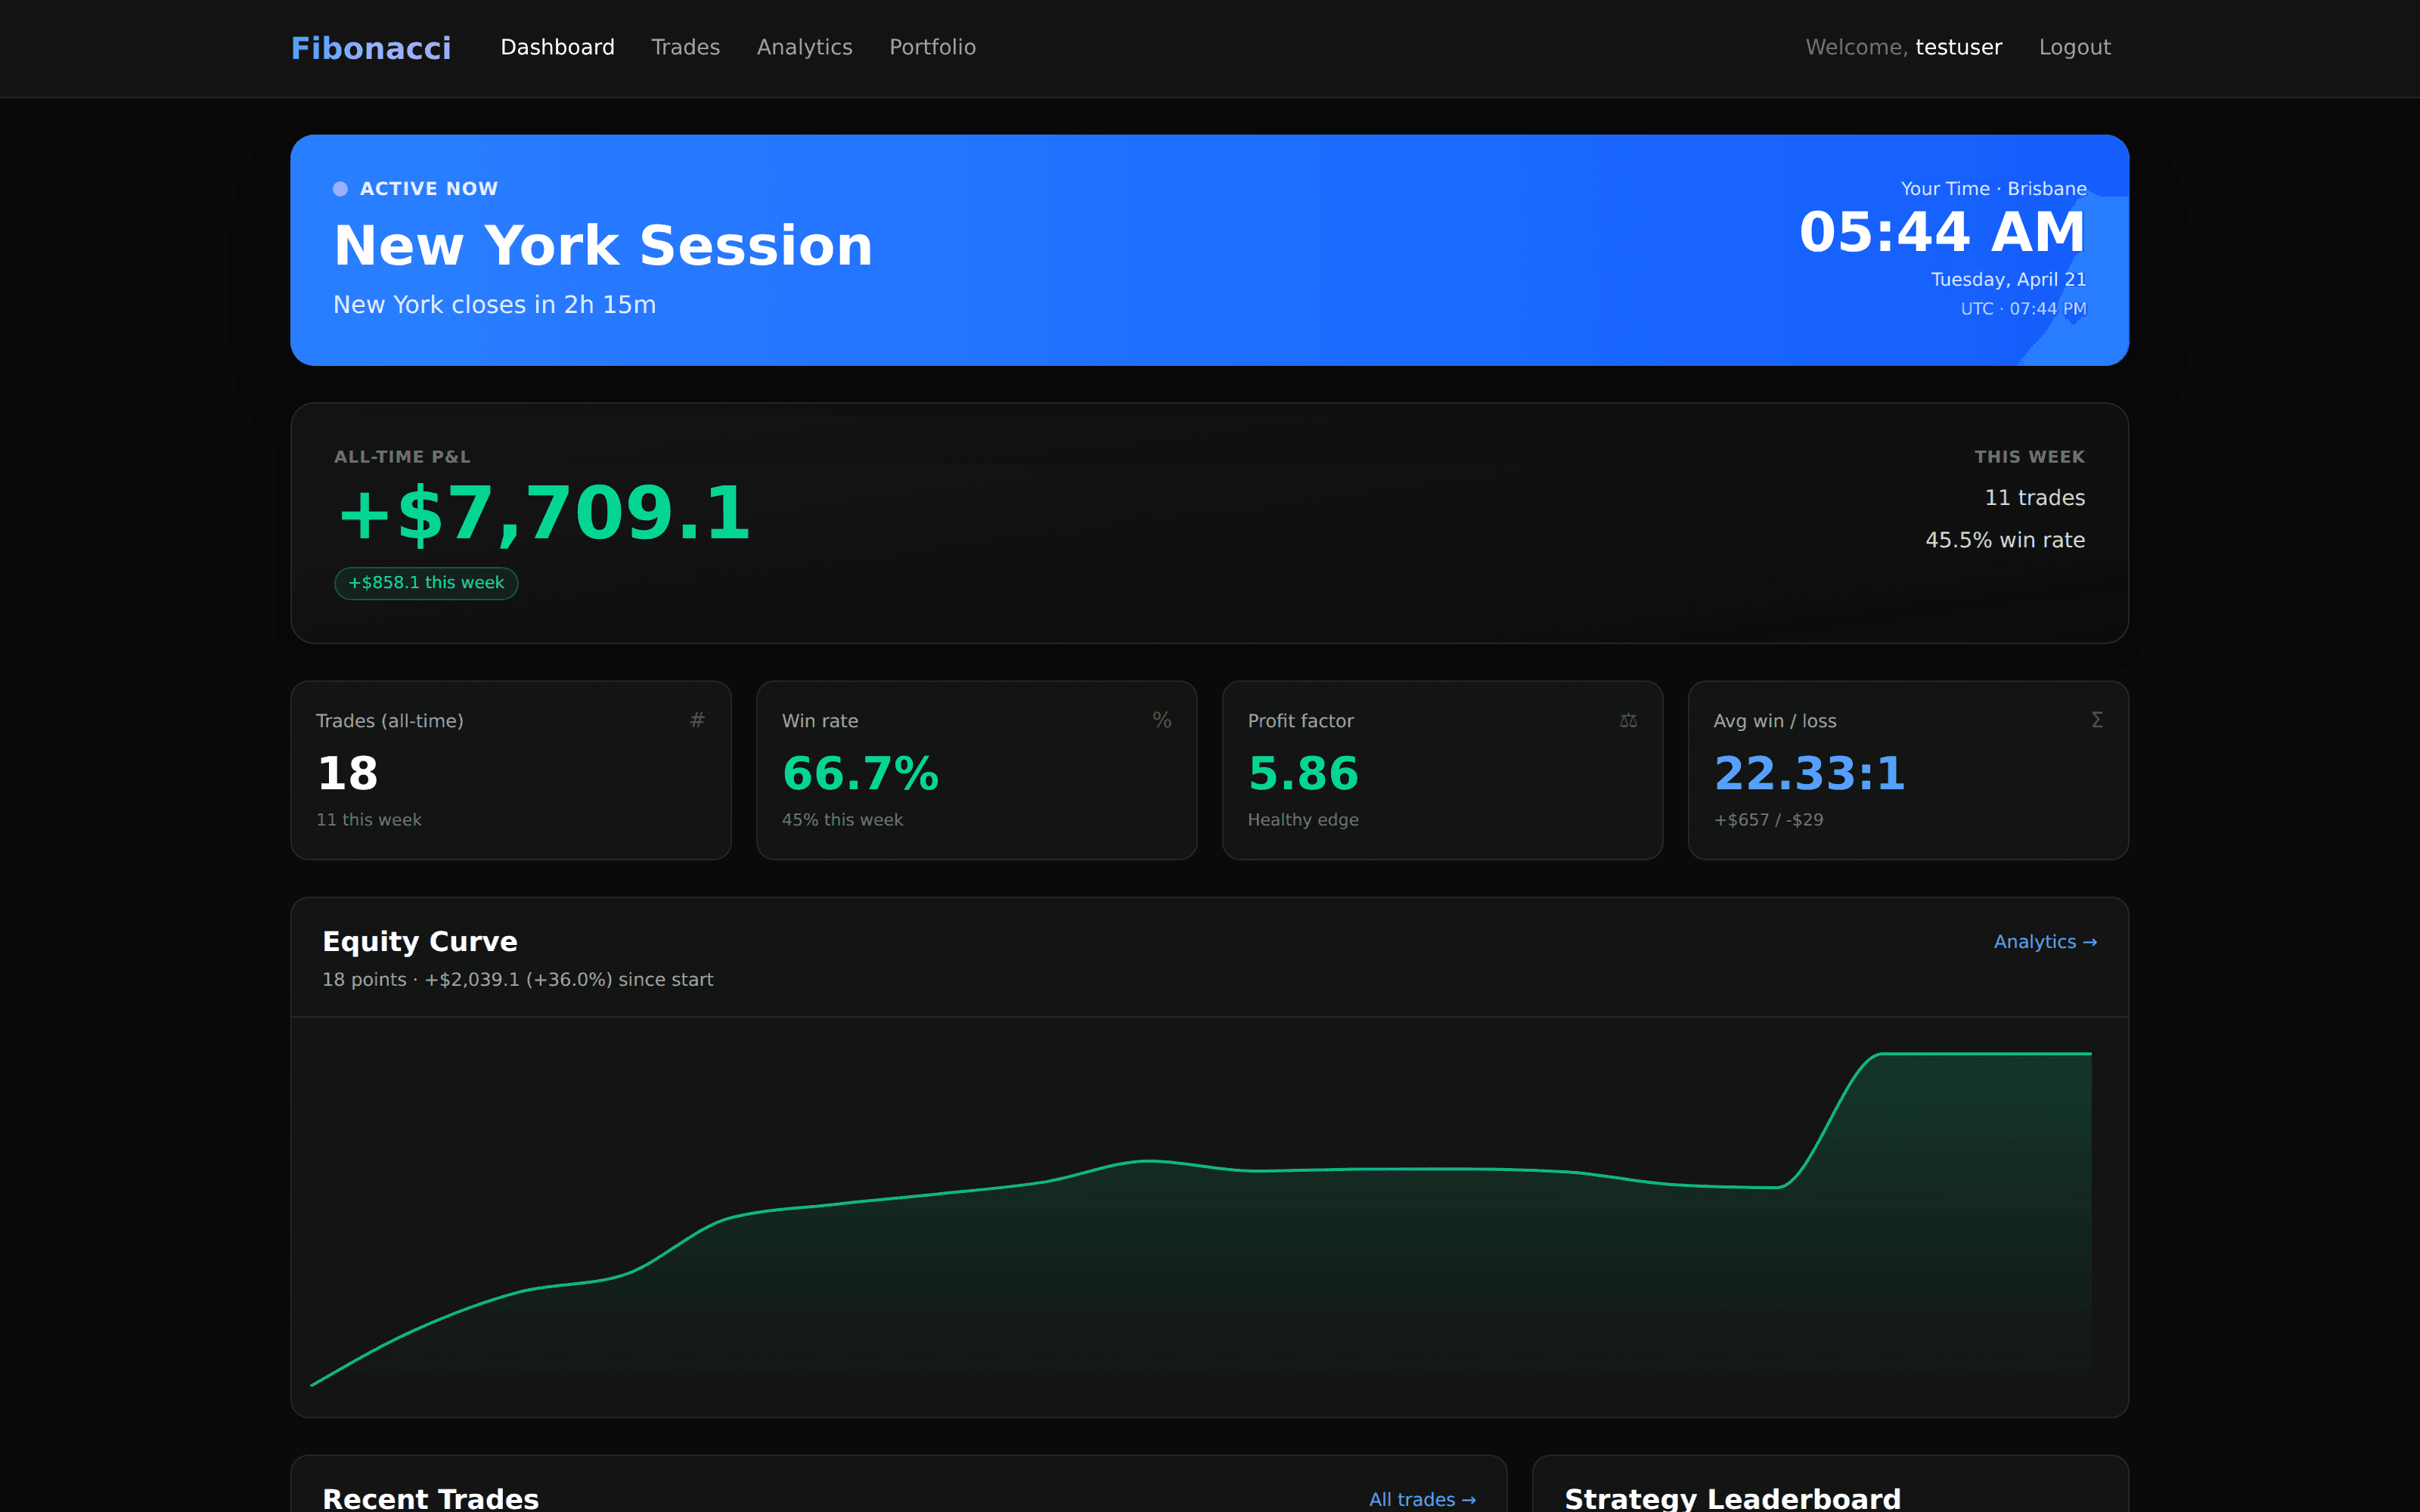Click the 05:44 AM clock
The height and width of the screenshot is (1512, 2420).
pyautogui.click(x=1942, y=232)
